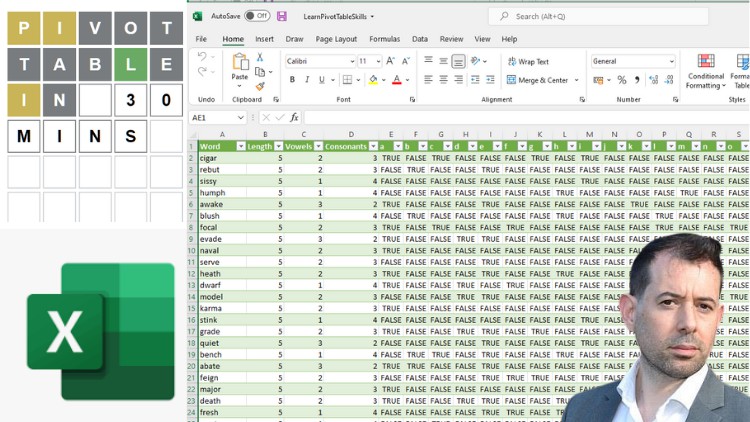The height and width of the screenshot is (422, 750).
Task: Toggle the AutoSave switch
Action: click(x=257, y=16)
